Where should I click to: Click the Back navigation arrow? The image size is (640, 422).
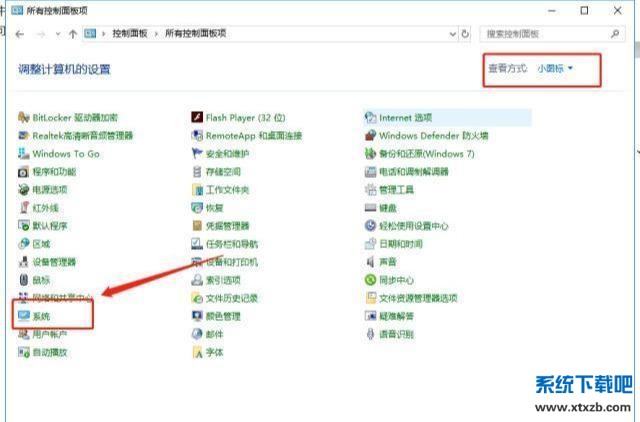[21, 33]
